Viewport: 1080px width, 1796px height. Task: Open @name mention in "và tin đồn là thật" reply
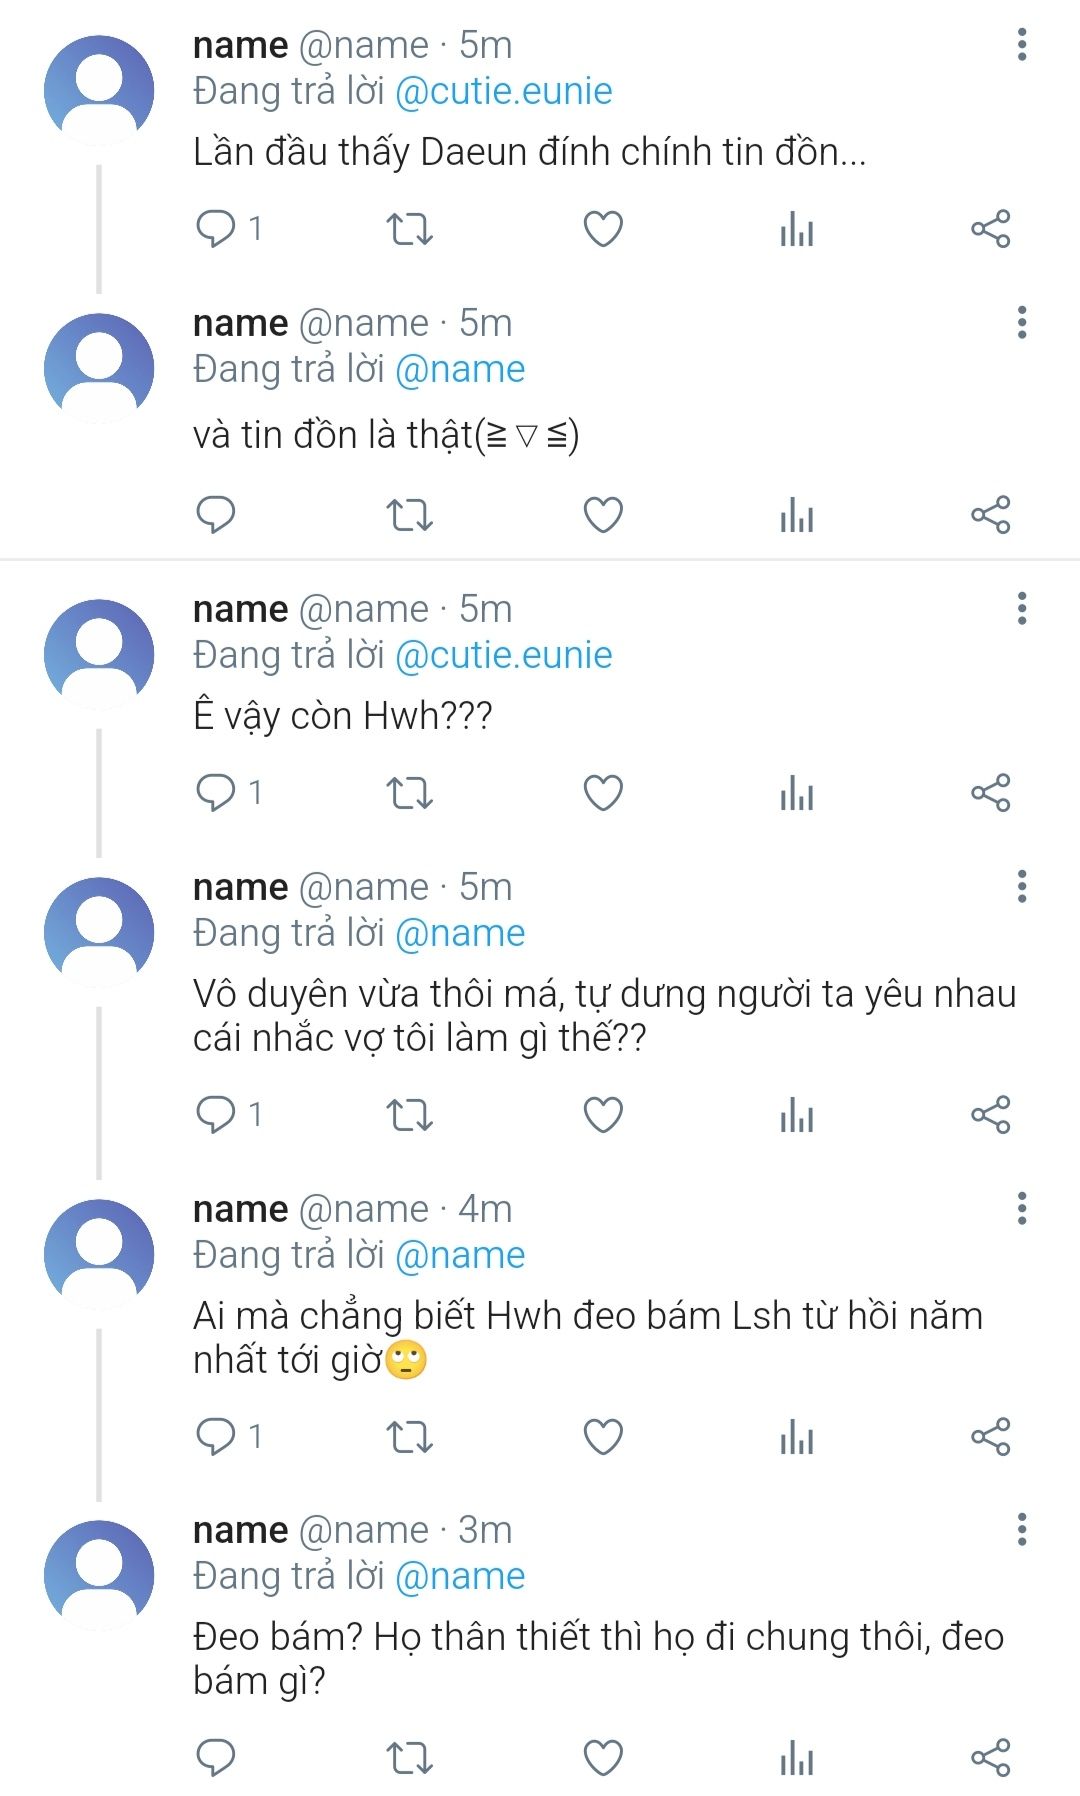(460, 370)
